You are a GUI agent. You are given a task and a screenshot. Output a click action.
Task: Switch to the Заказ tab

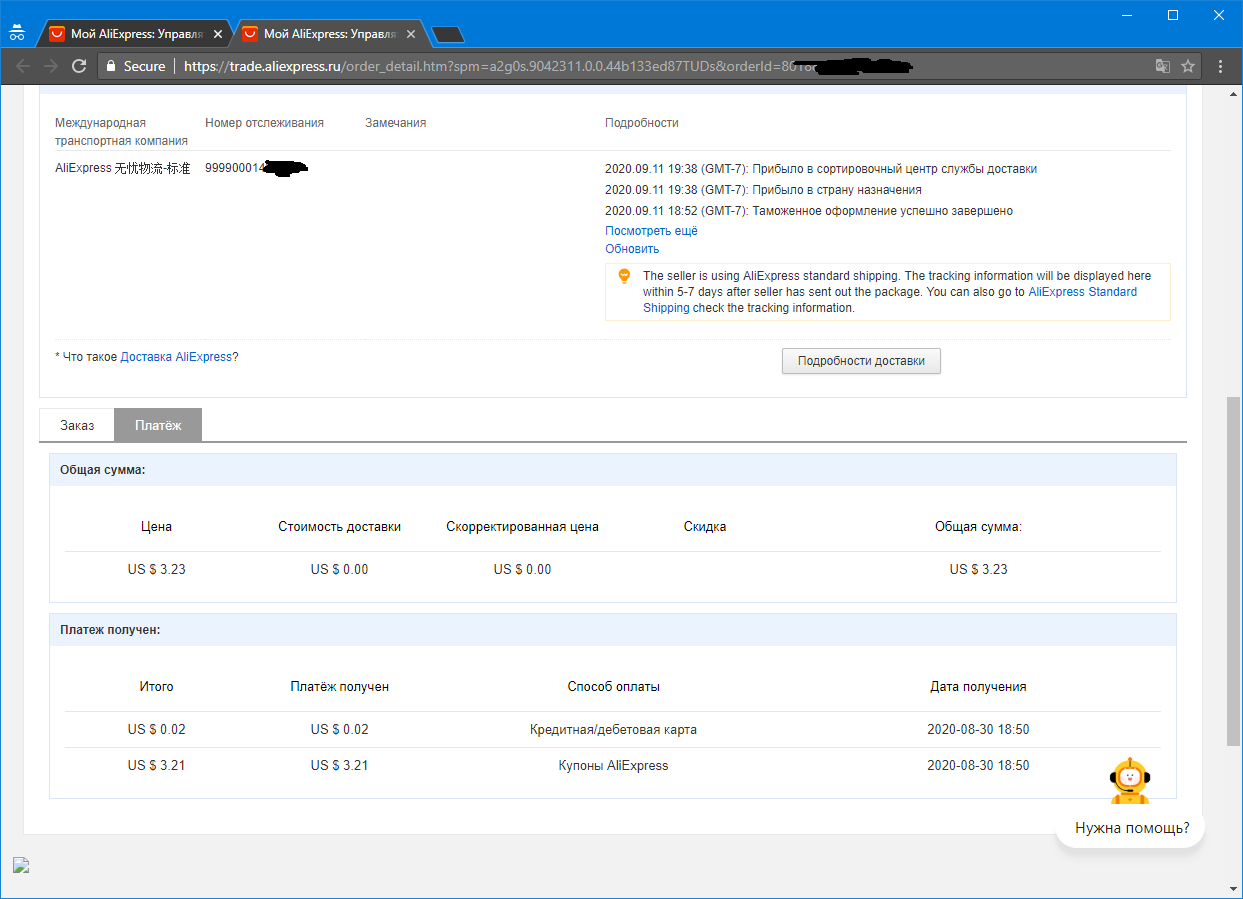click(77, 425)
